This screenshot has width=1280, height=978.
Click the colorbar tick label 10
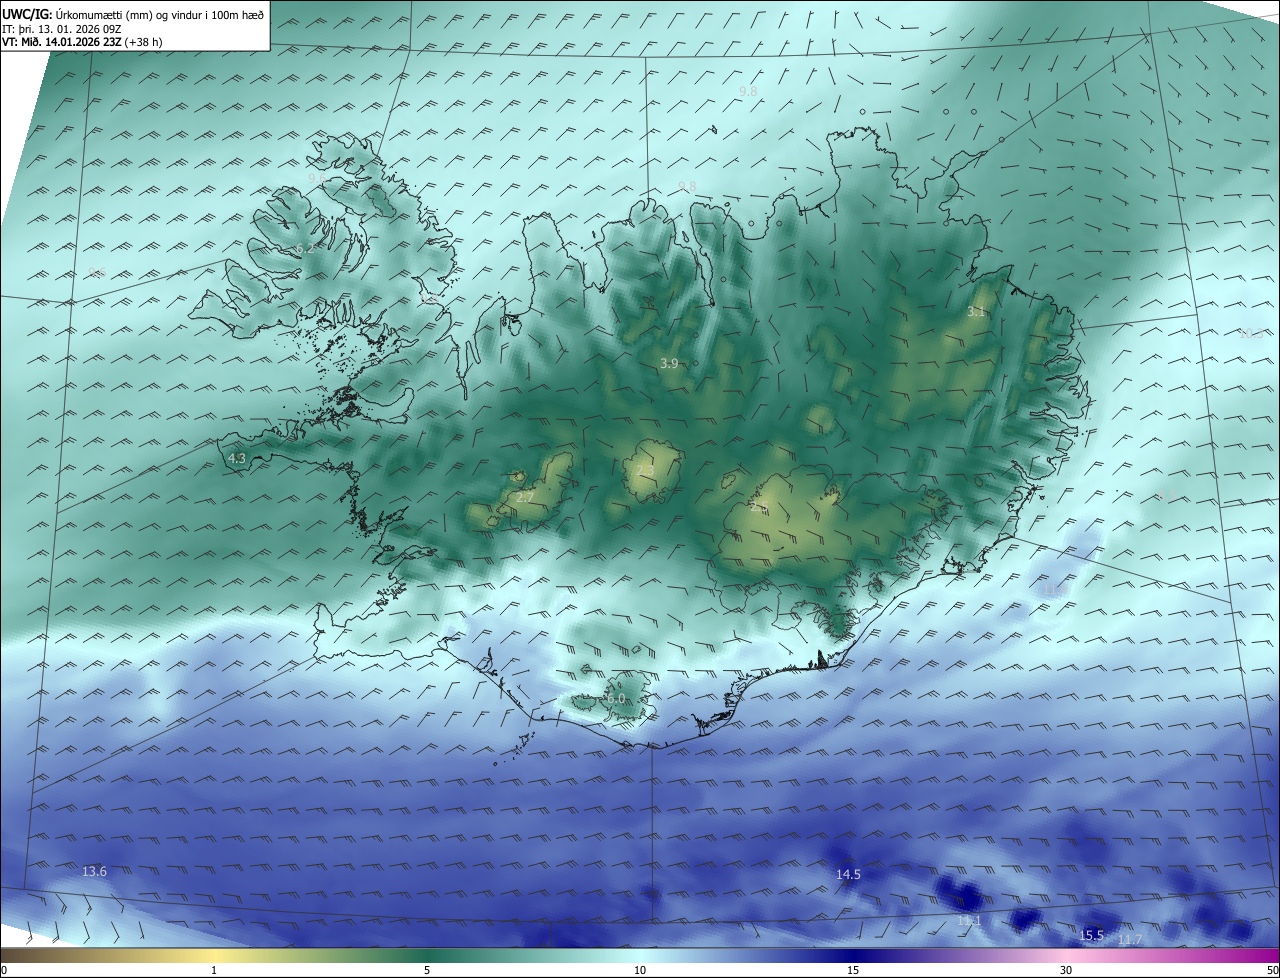[640, 970]
